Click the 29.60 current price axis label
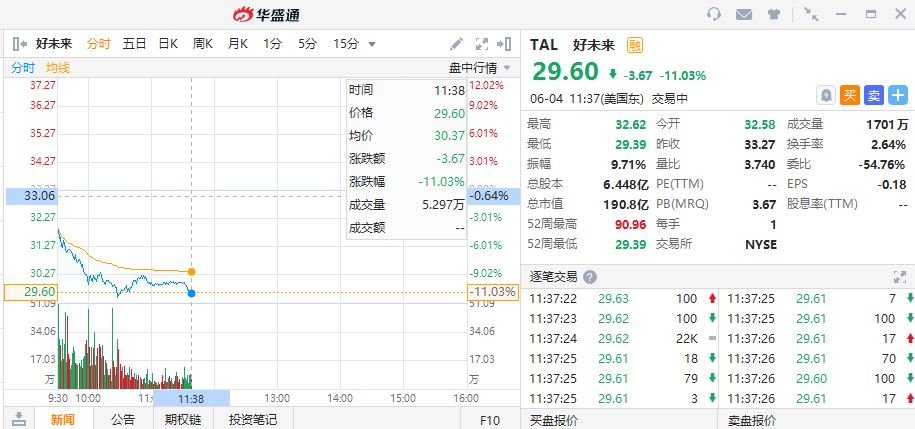Screen dimensions: 915x429 pos(31,292)
